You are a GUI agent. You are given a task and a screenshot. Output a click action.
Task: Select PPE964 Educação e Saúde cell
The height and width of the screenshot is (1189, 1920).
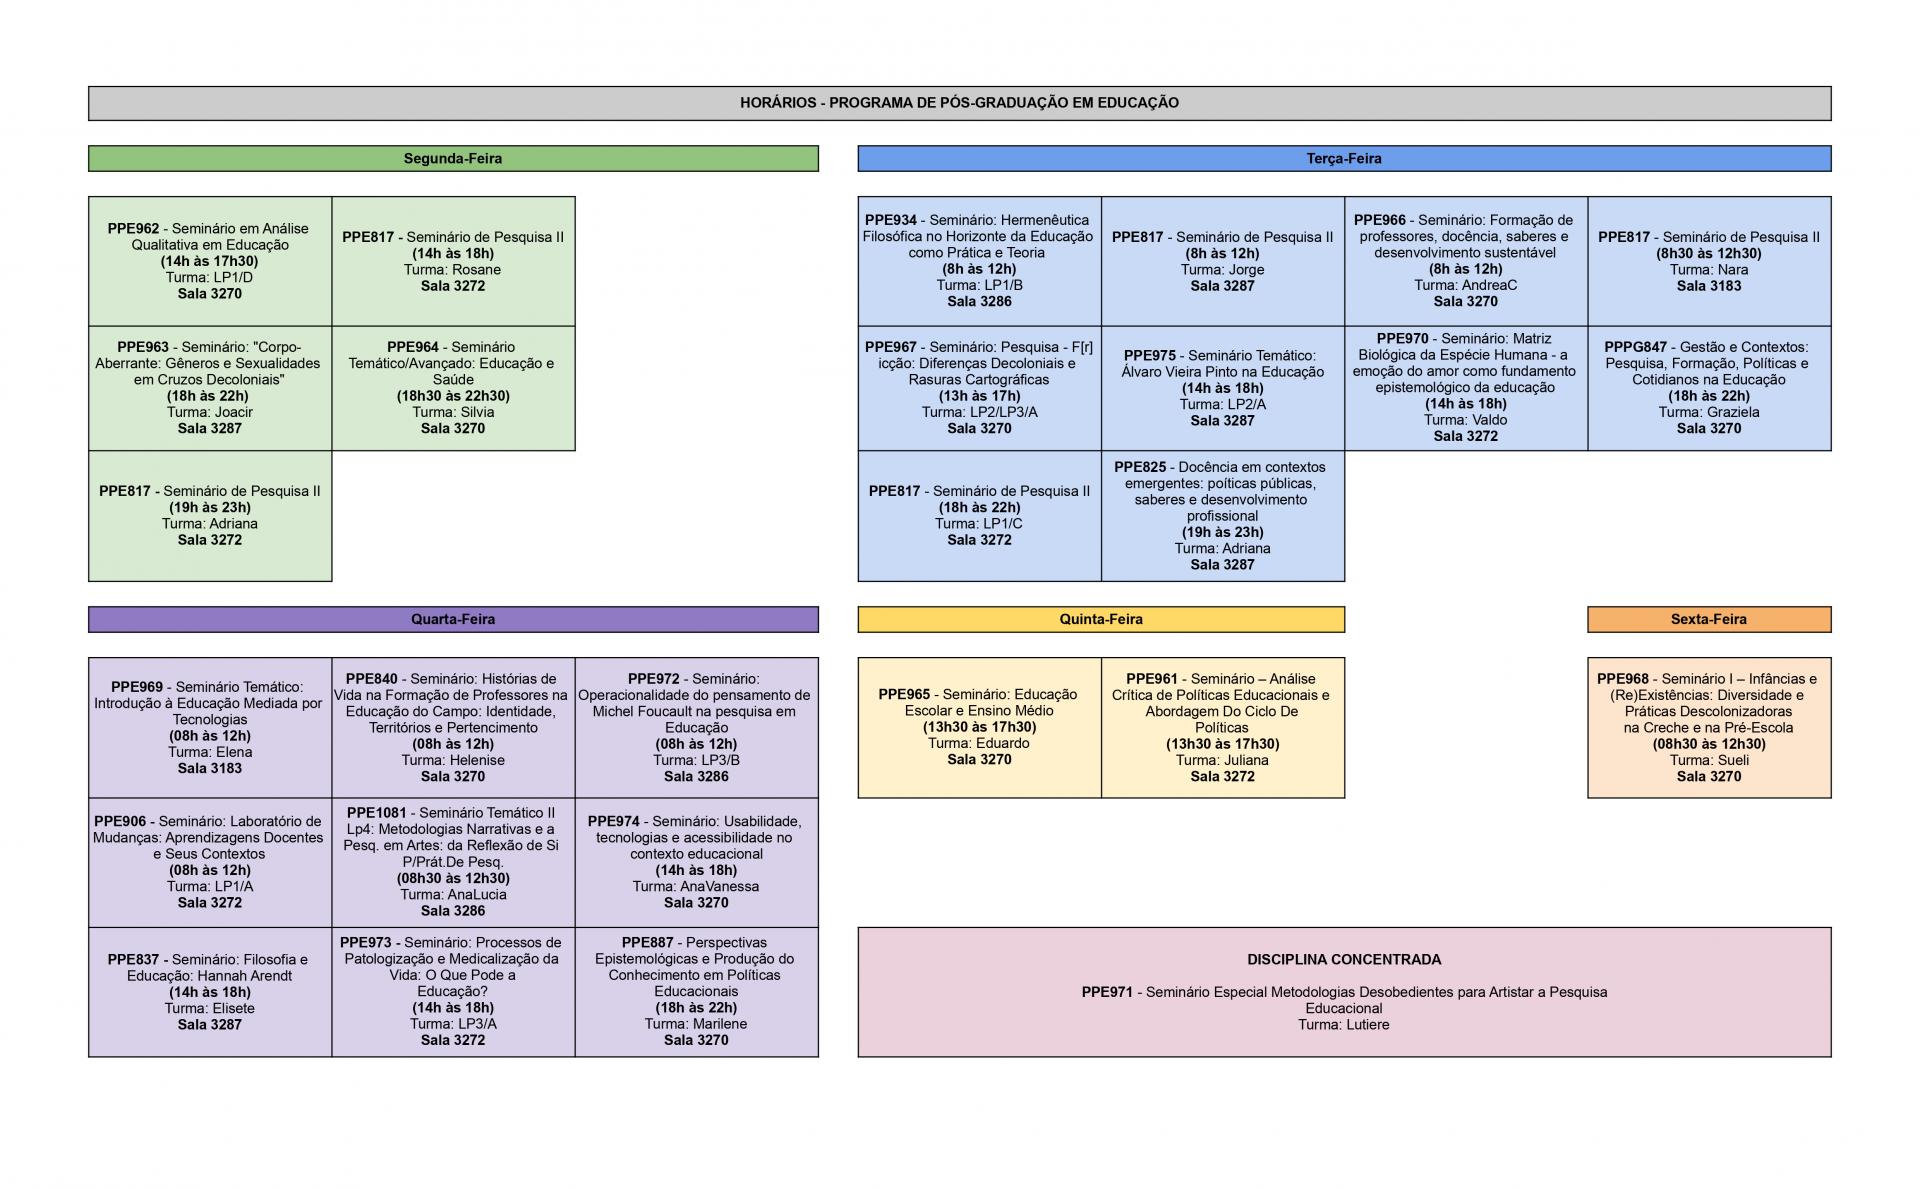click(453, 388)
